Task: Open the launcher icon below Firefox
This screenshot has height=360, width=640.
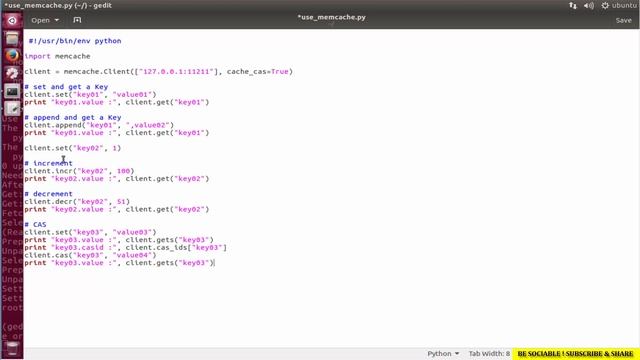Action: 12,73
